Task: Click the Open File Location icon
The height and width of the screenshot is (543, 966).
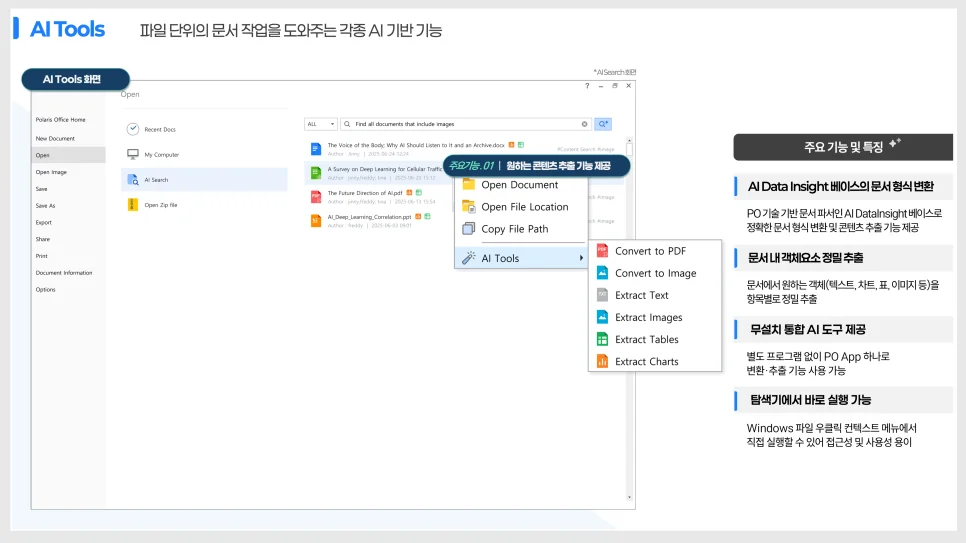Action: pyautogui.click(x=469, y=206)
